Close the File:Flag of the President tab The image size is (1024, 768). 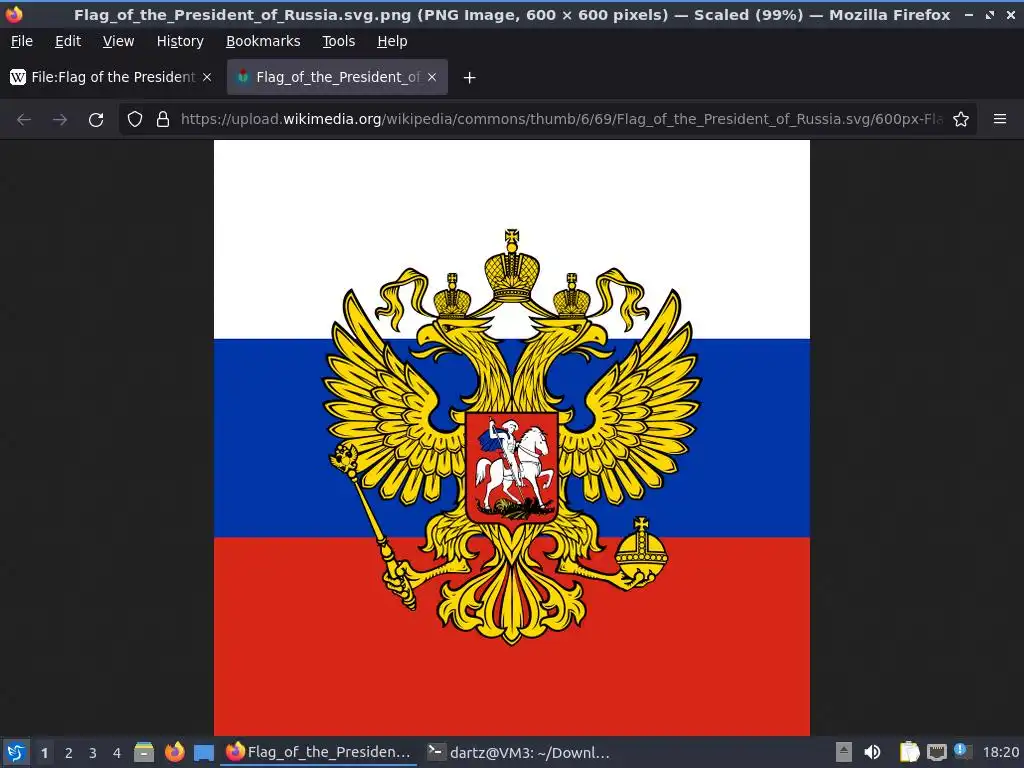pyautogui.click(x=207, y=77)
